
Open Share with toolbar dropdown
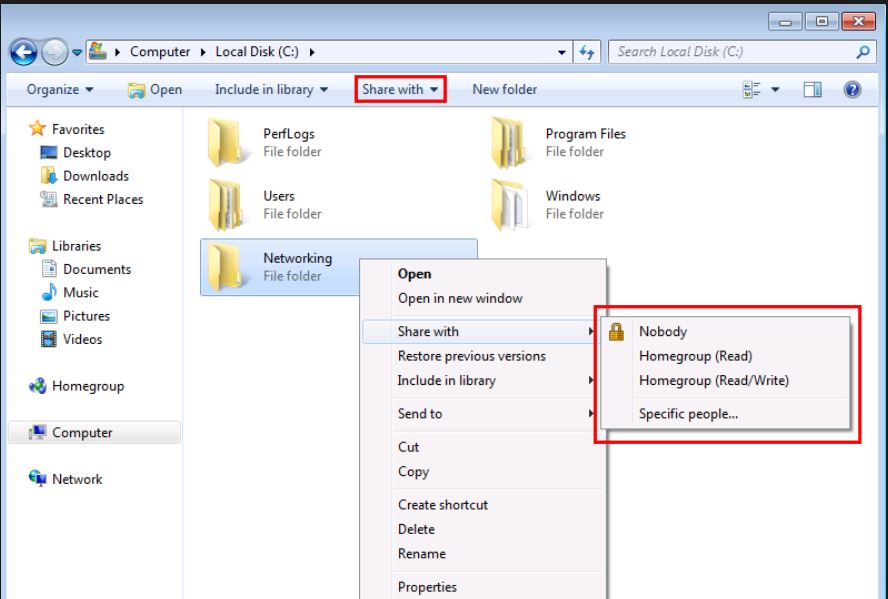coord(400,89)
